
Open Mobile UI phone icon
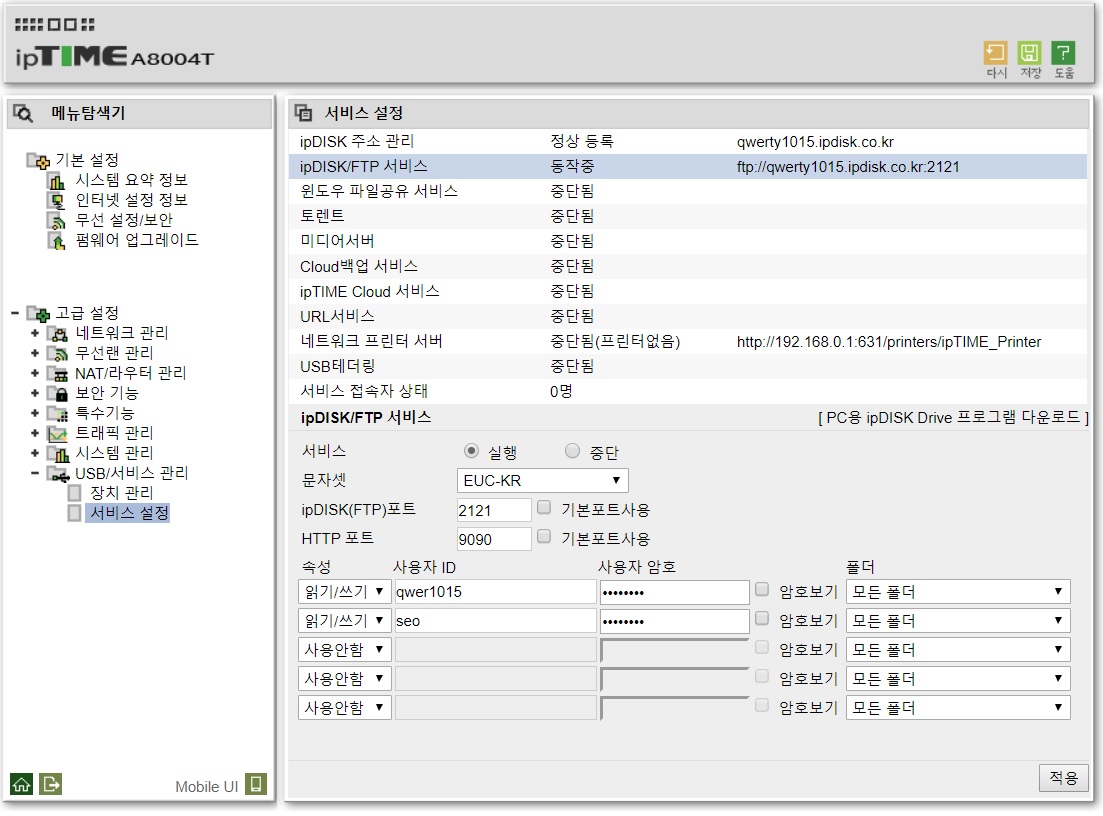click(256, 784)
